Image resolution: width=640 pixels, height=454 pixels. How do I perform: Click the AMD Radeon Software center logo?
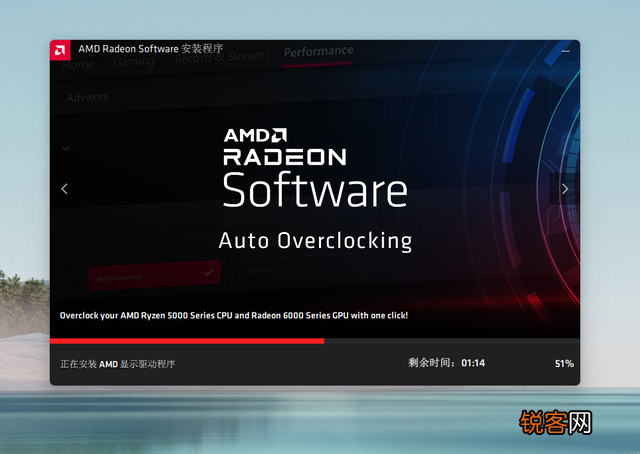point(314,167)
